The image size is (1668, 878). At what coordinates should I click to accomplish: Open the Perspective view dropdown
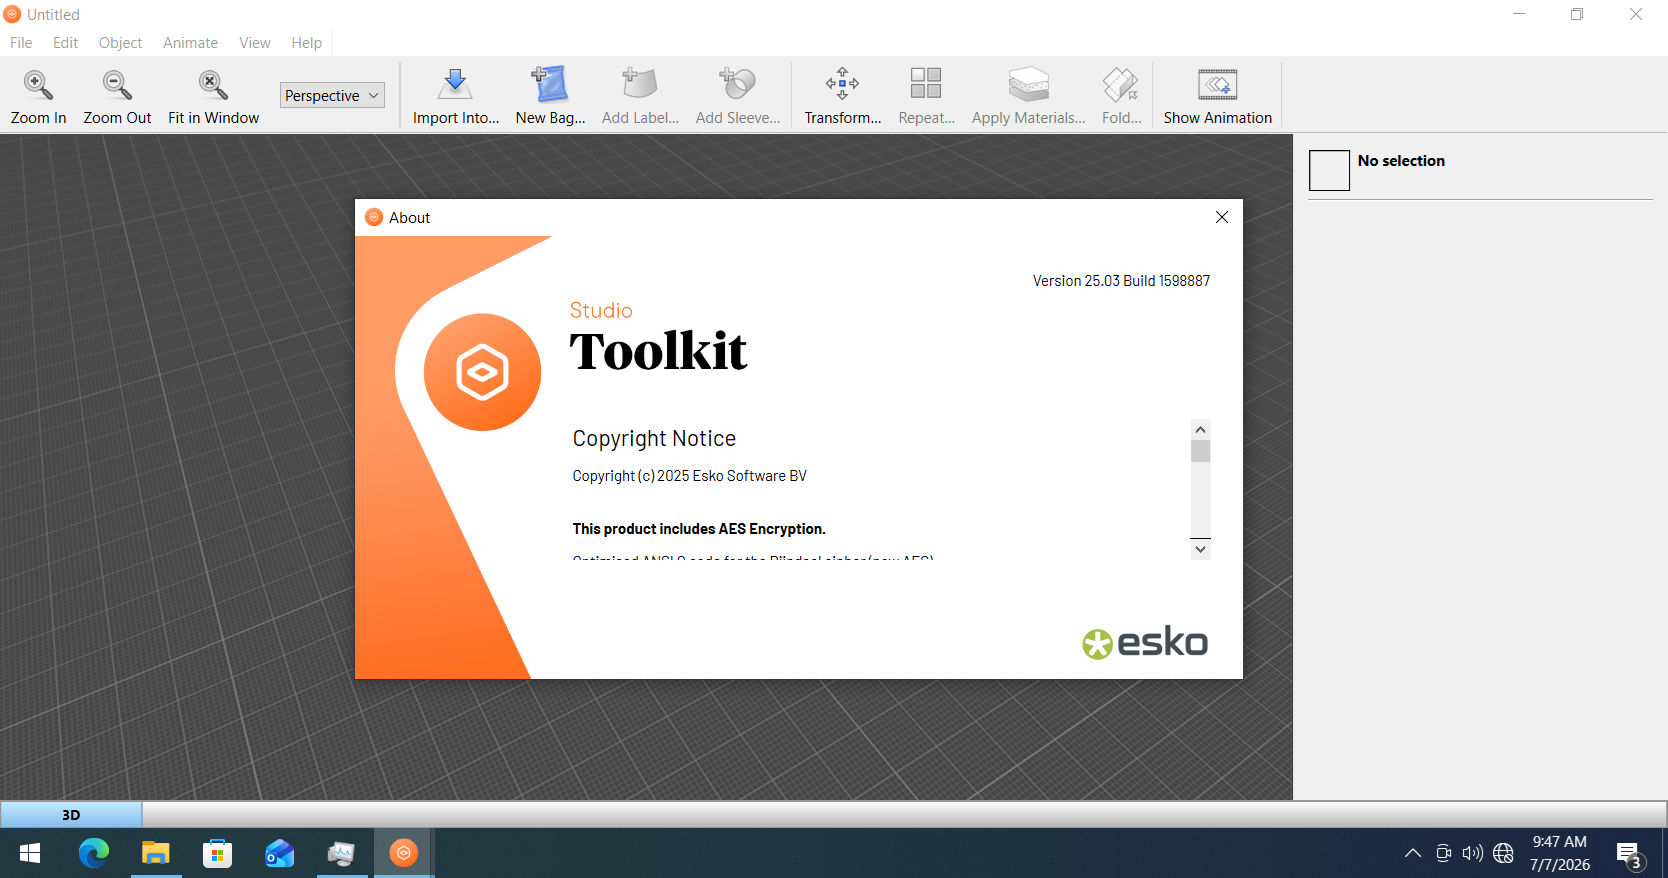[x=332, y=95]
